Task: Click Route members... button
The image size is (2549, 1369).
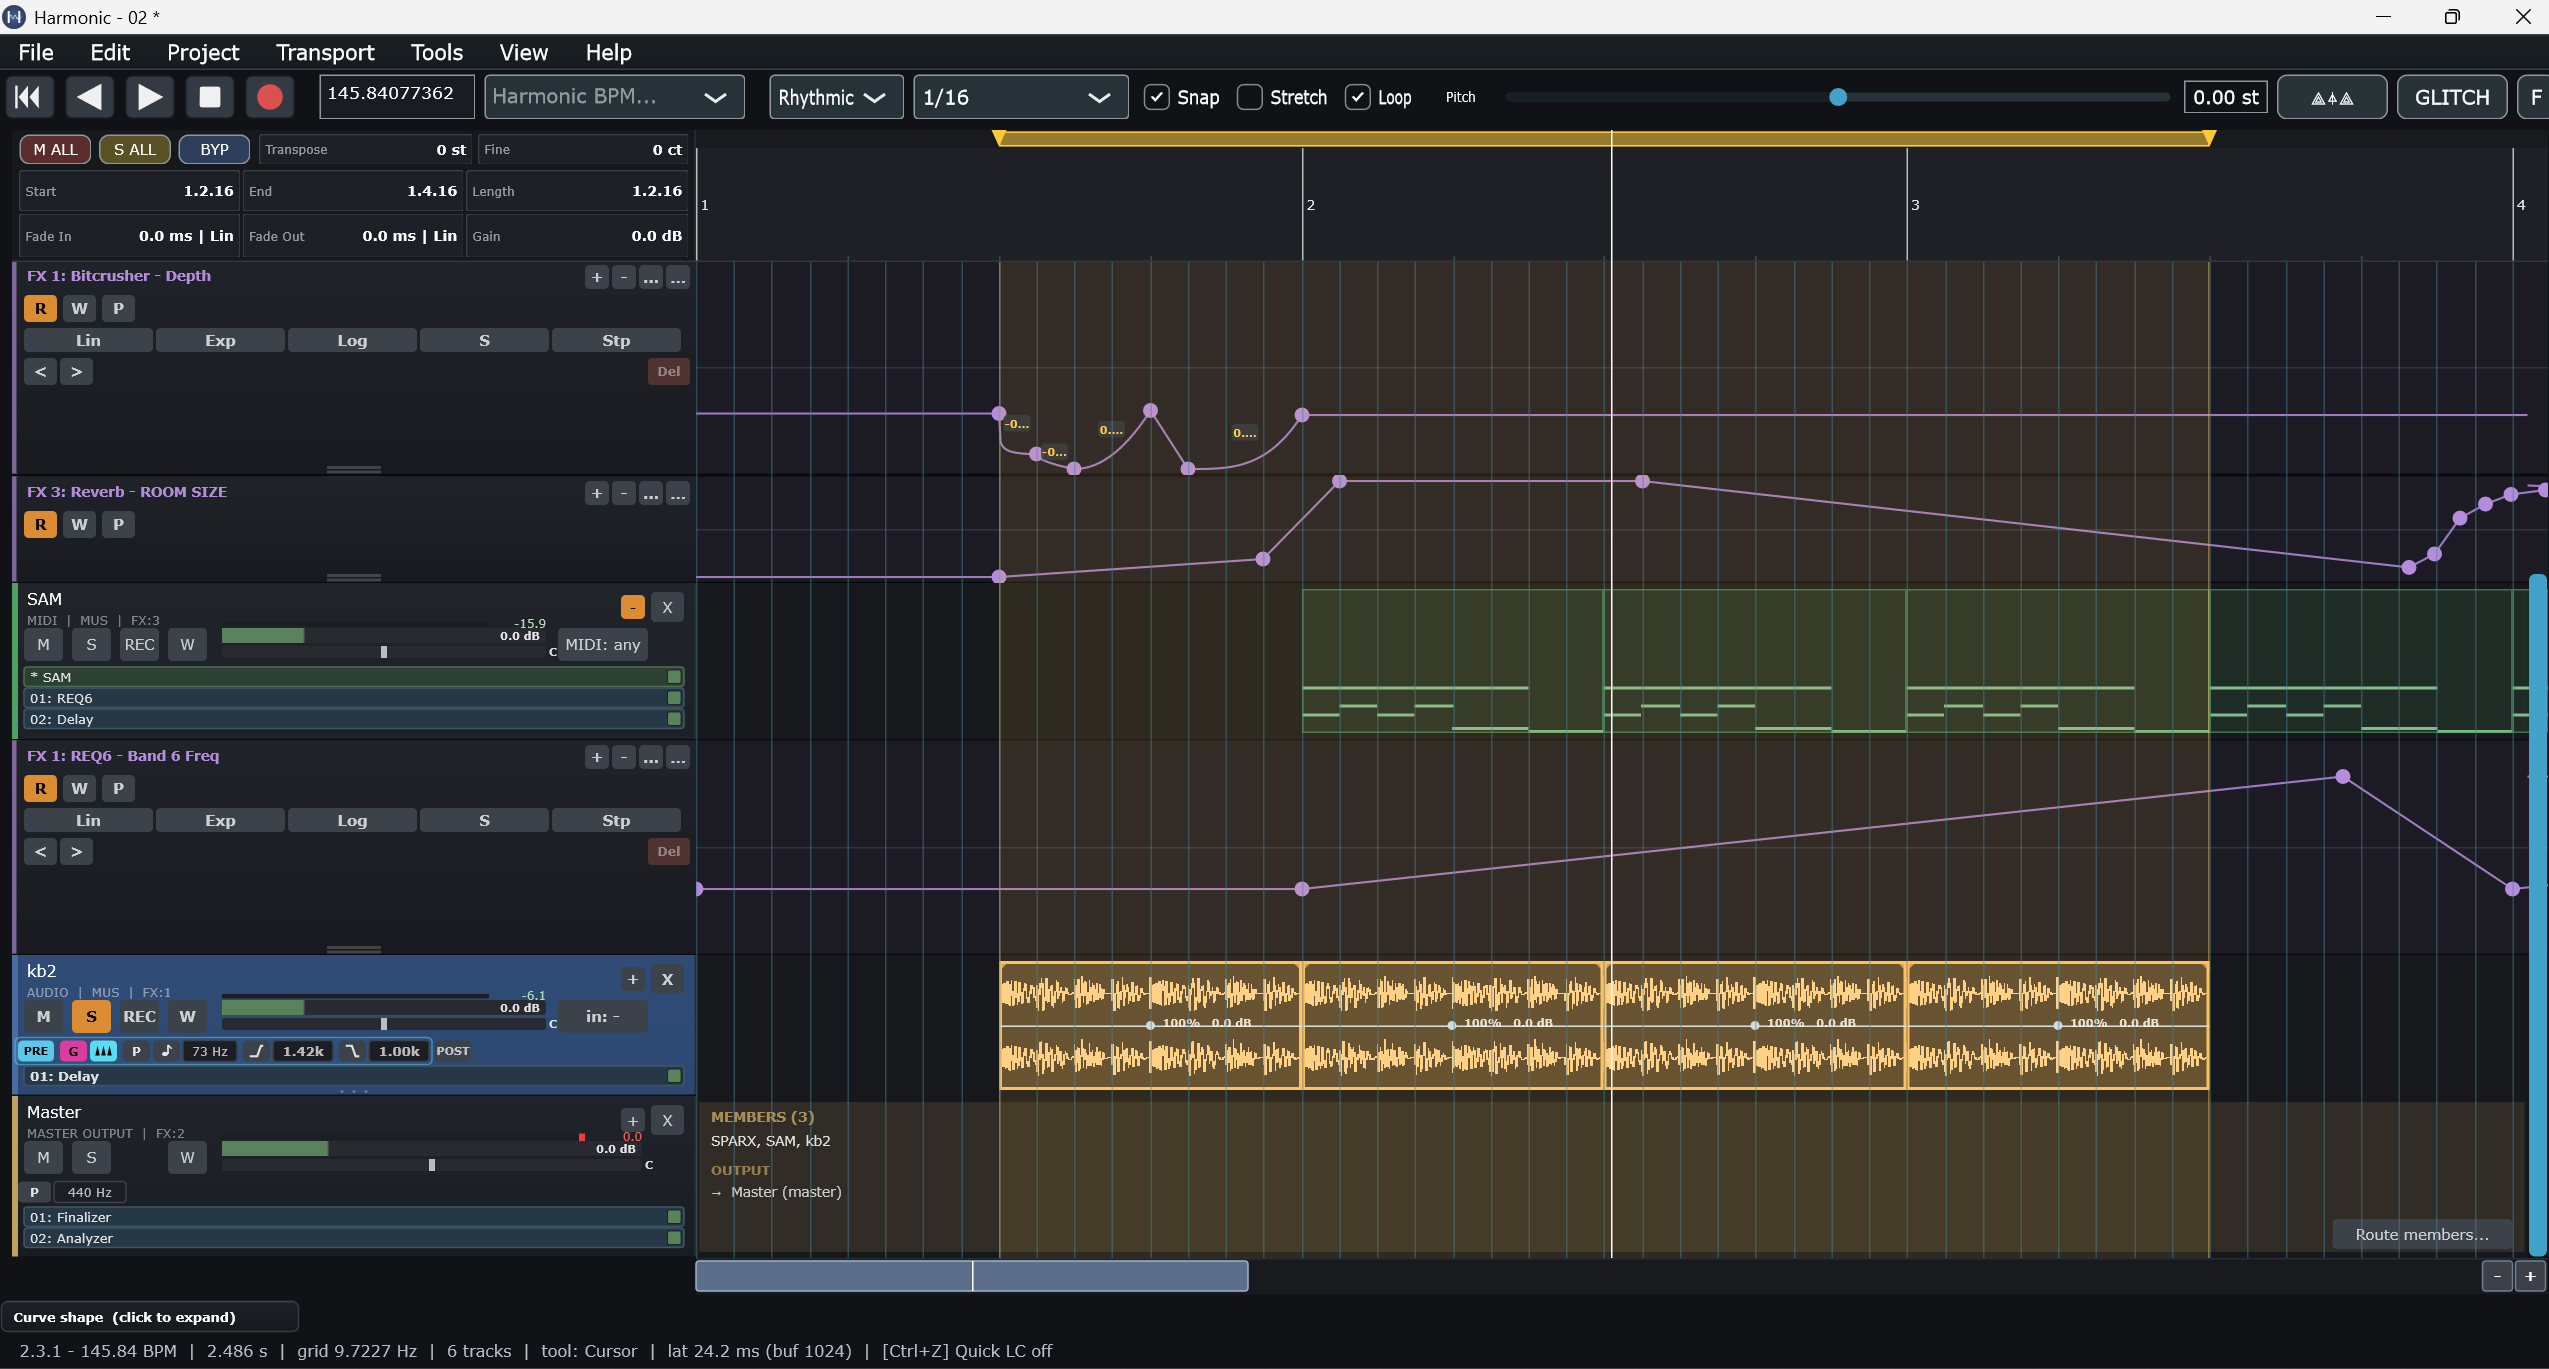Action: coord(2422,1235)
